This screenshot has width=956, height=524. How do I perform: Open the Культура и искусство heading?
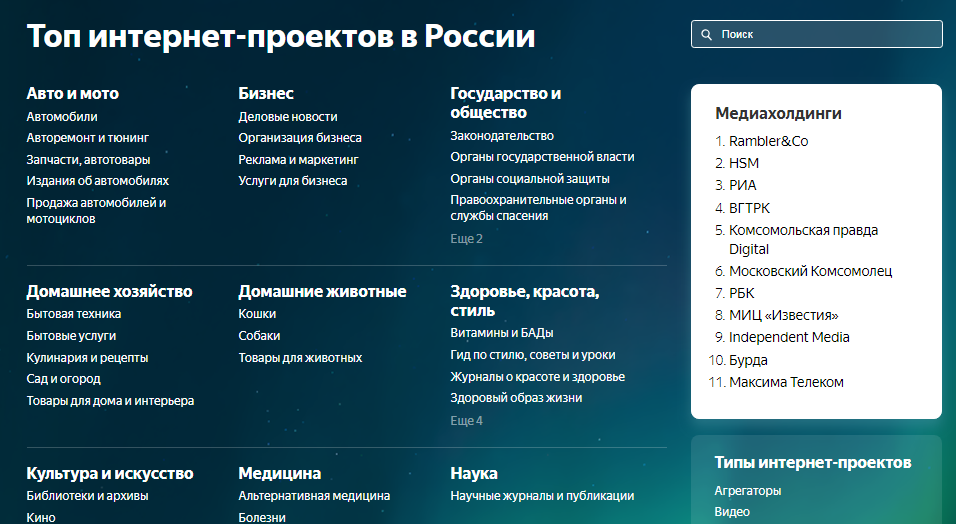(x=109, y=473)
